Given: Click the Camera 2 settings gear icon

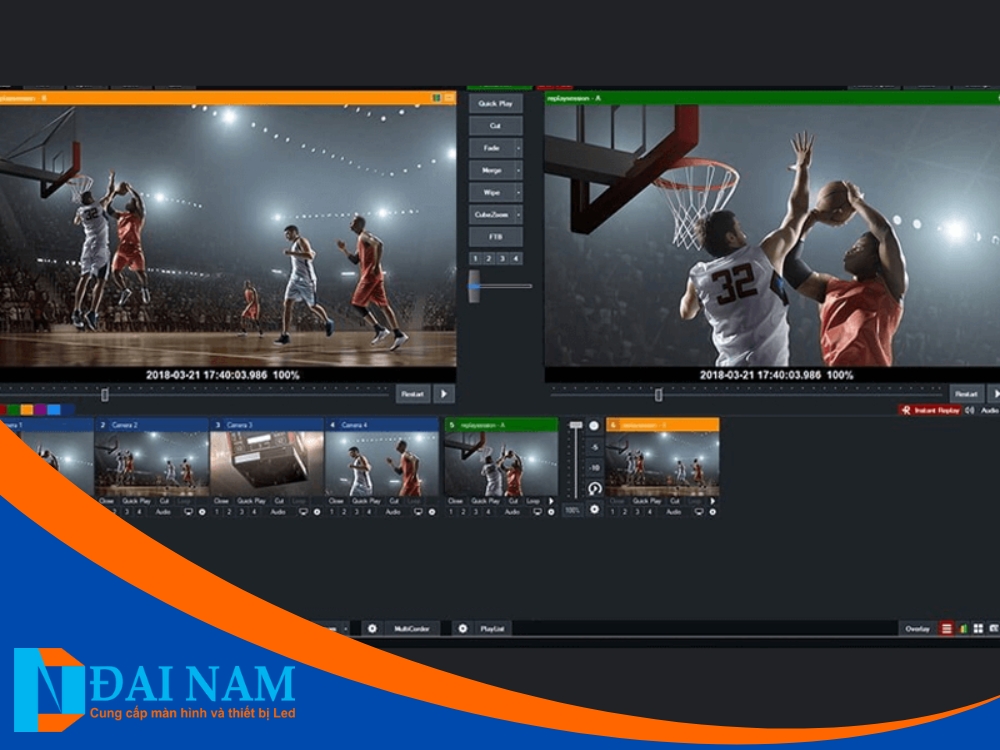Looking at the screenshot, I should 202,511.
